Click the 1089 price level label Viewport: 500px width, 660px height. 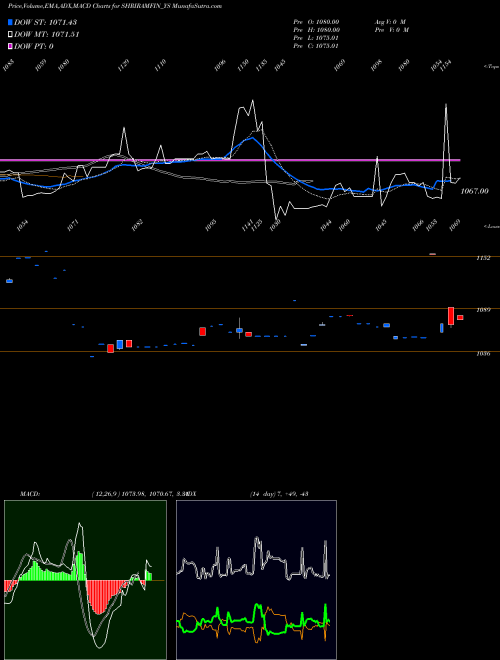[483, 310]
